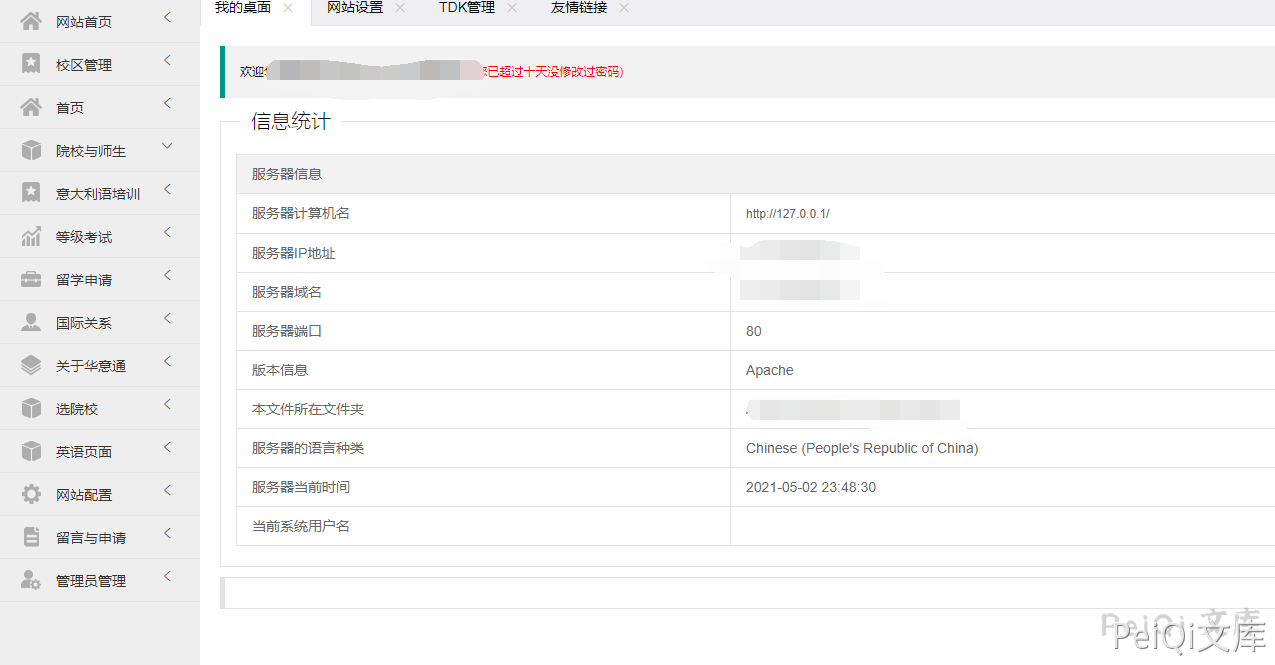
Task: Click the http://127.0.0.1/ server name value
Action: pos(787,214)
